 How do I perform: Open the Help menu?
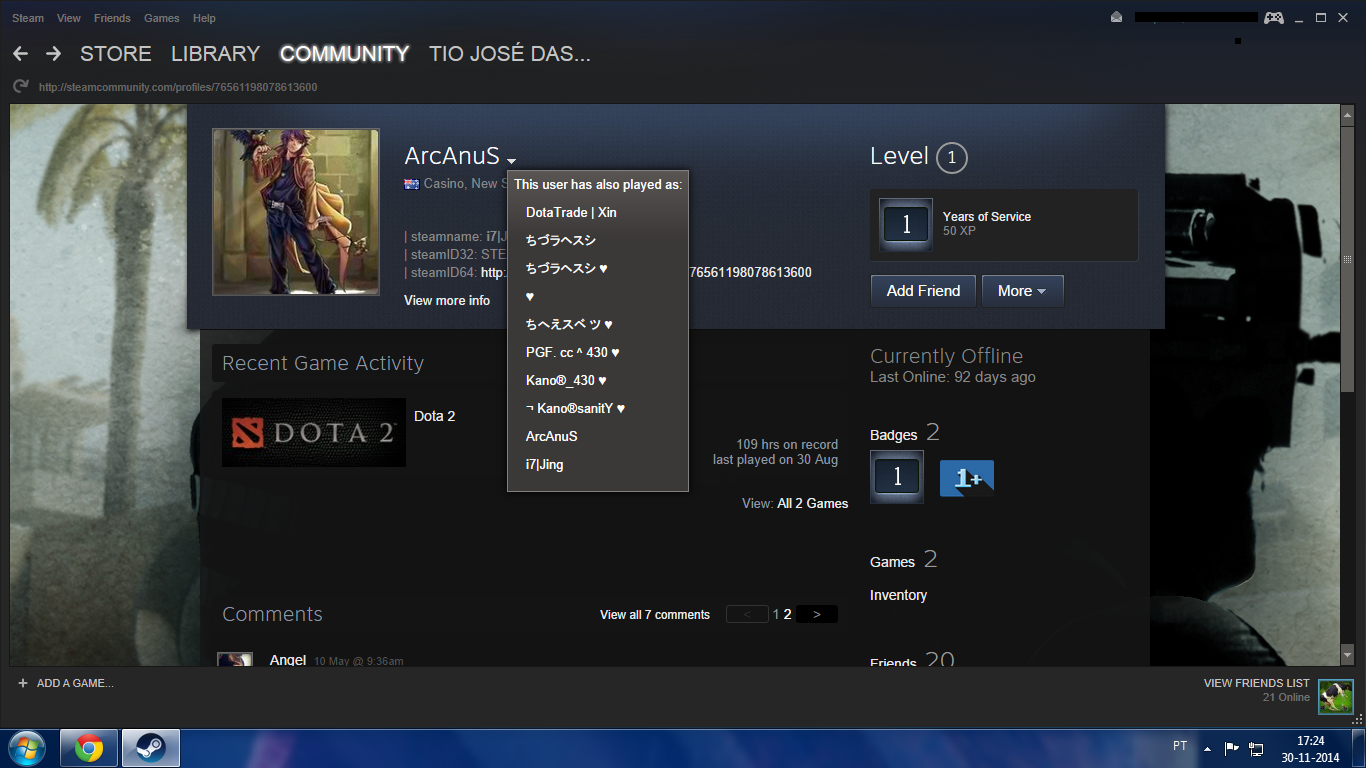pos(204,18)
